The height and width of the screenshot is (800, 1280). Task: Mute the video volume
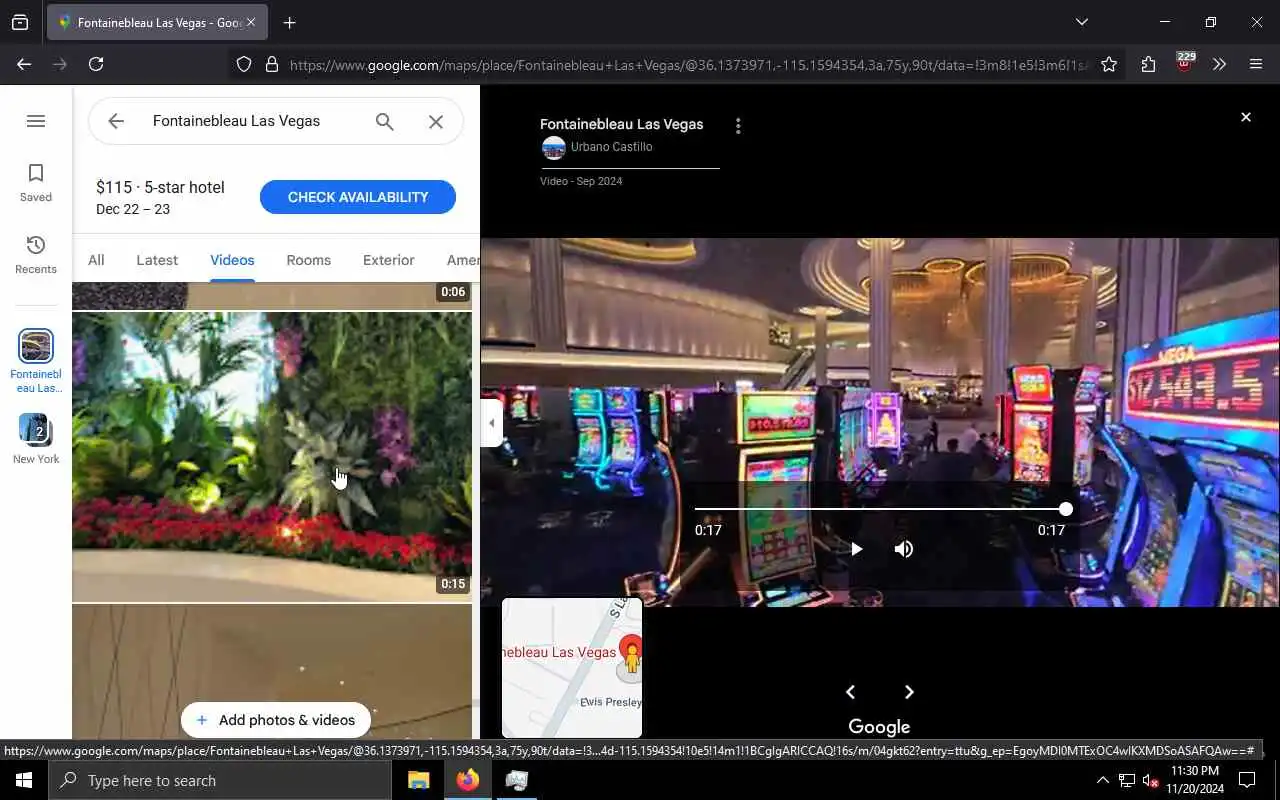(904, 549)
